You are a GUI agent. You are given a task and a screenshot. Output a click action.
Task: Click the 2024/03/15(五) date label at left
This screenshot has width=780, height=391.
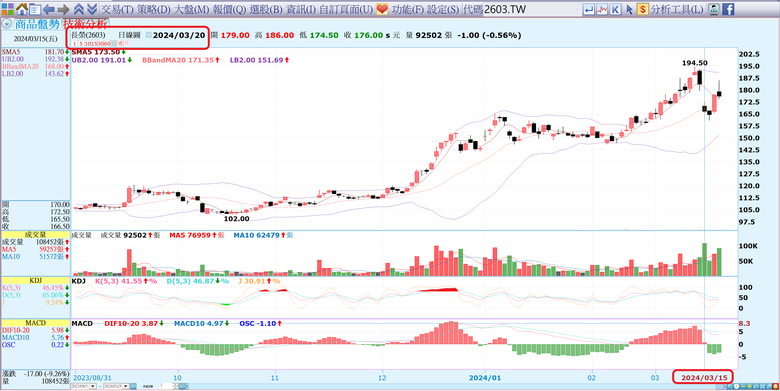pyautogui.click(x=35, y=39)
